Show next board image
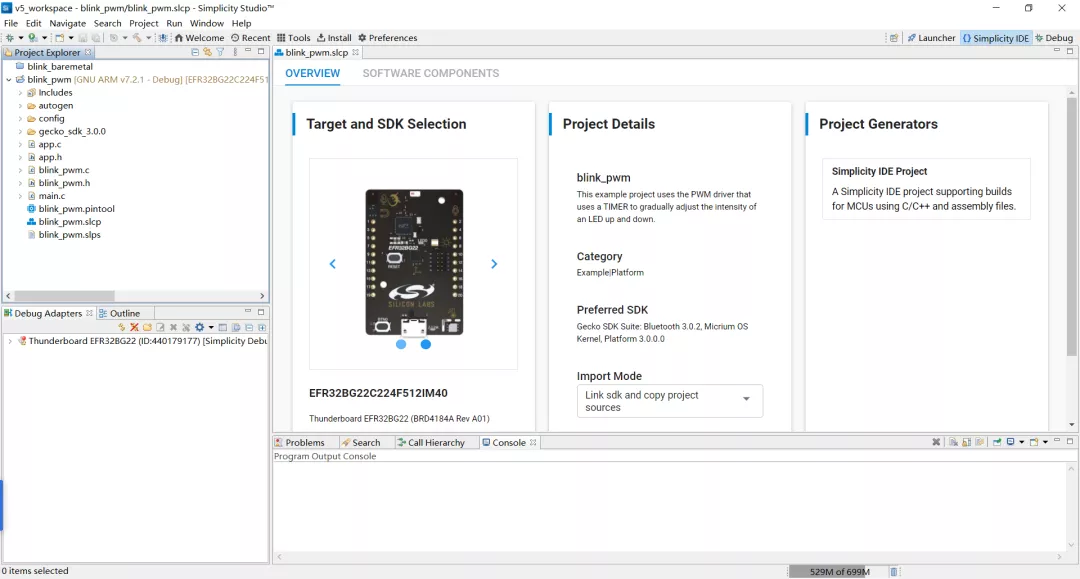 click(x=494, y=264)
